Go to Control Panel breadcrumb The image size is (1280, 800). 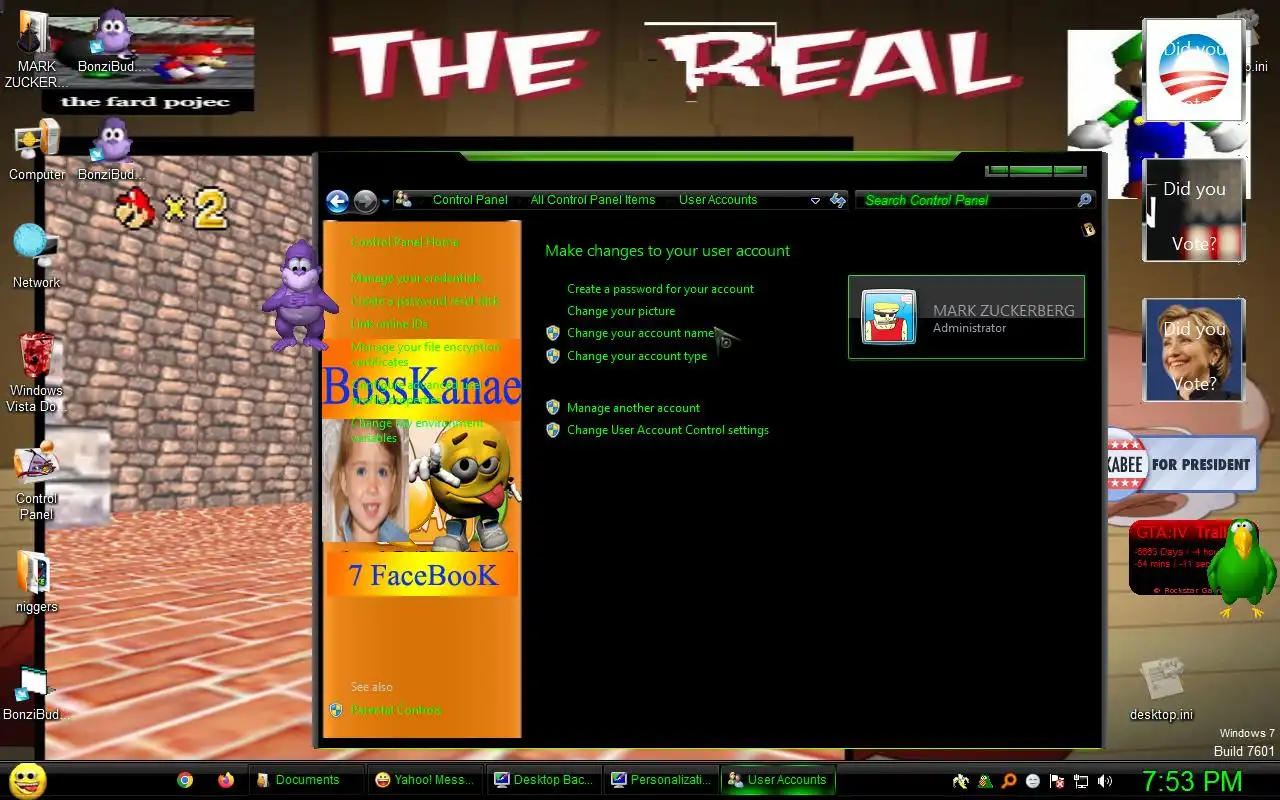click(x=470, y=200)
